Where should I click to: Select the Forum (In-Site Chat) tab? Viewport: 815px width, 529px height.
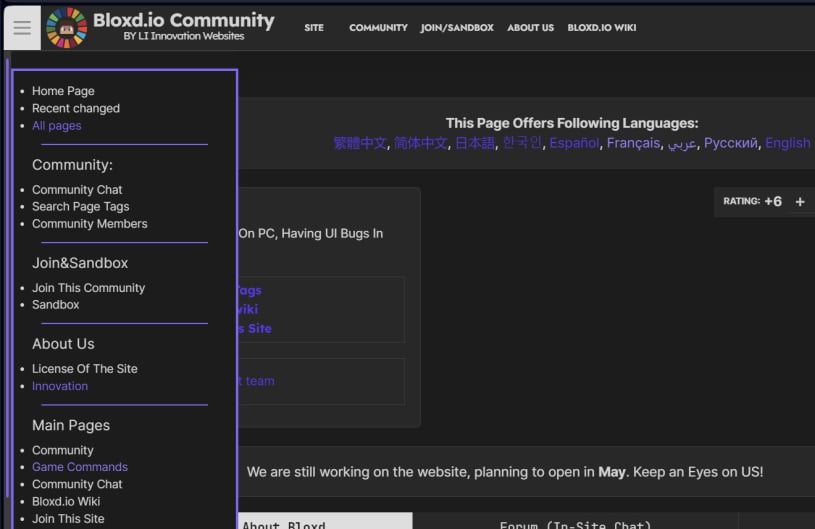click(575, 523)
